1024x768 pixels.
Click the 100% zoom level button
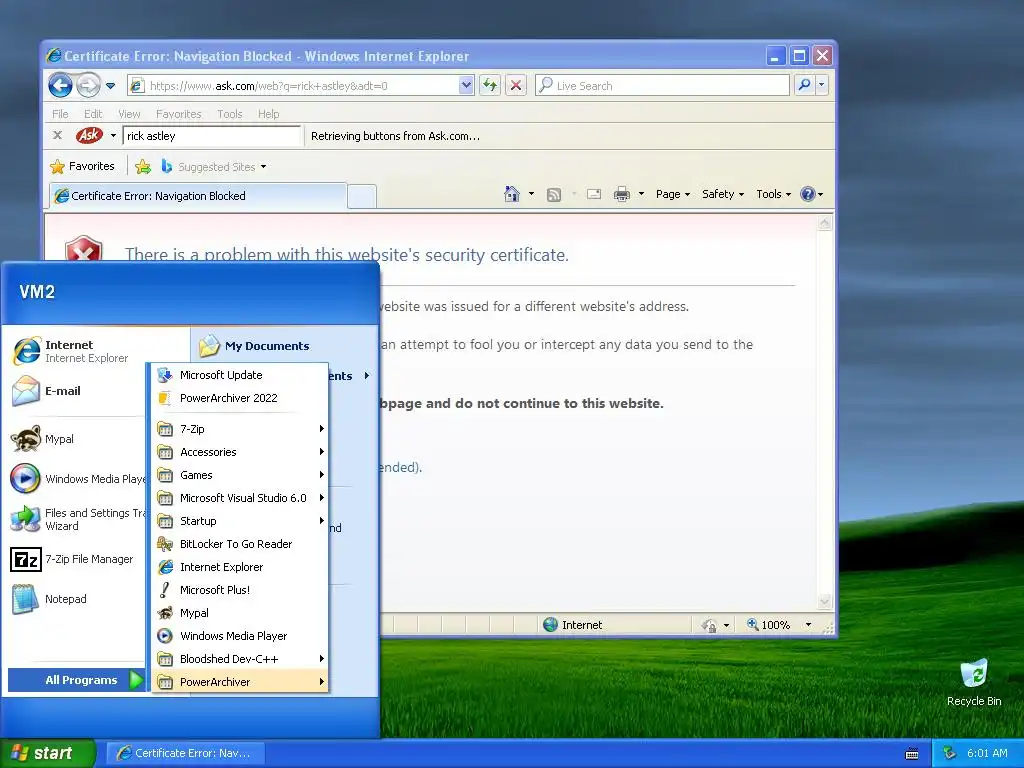[768, 625]
